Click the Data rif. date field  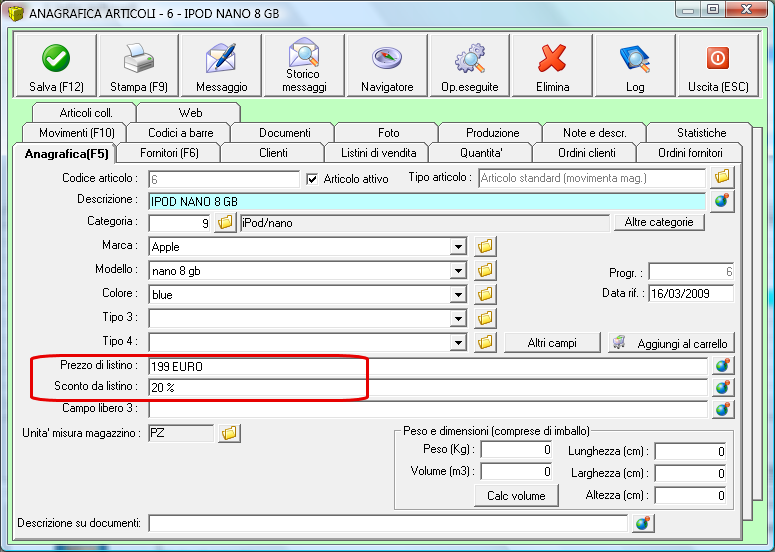click(691, 294)
